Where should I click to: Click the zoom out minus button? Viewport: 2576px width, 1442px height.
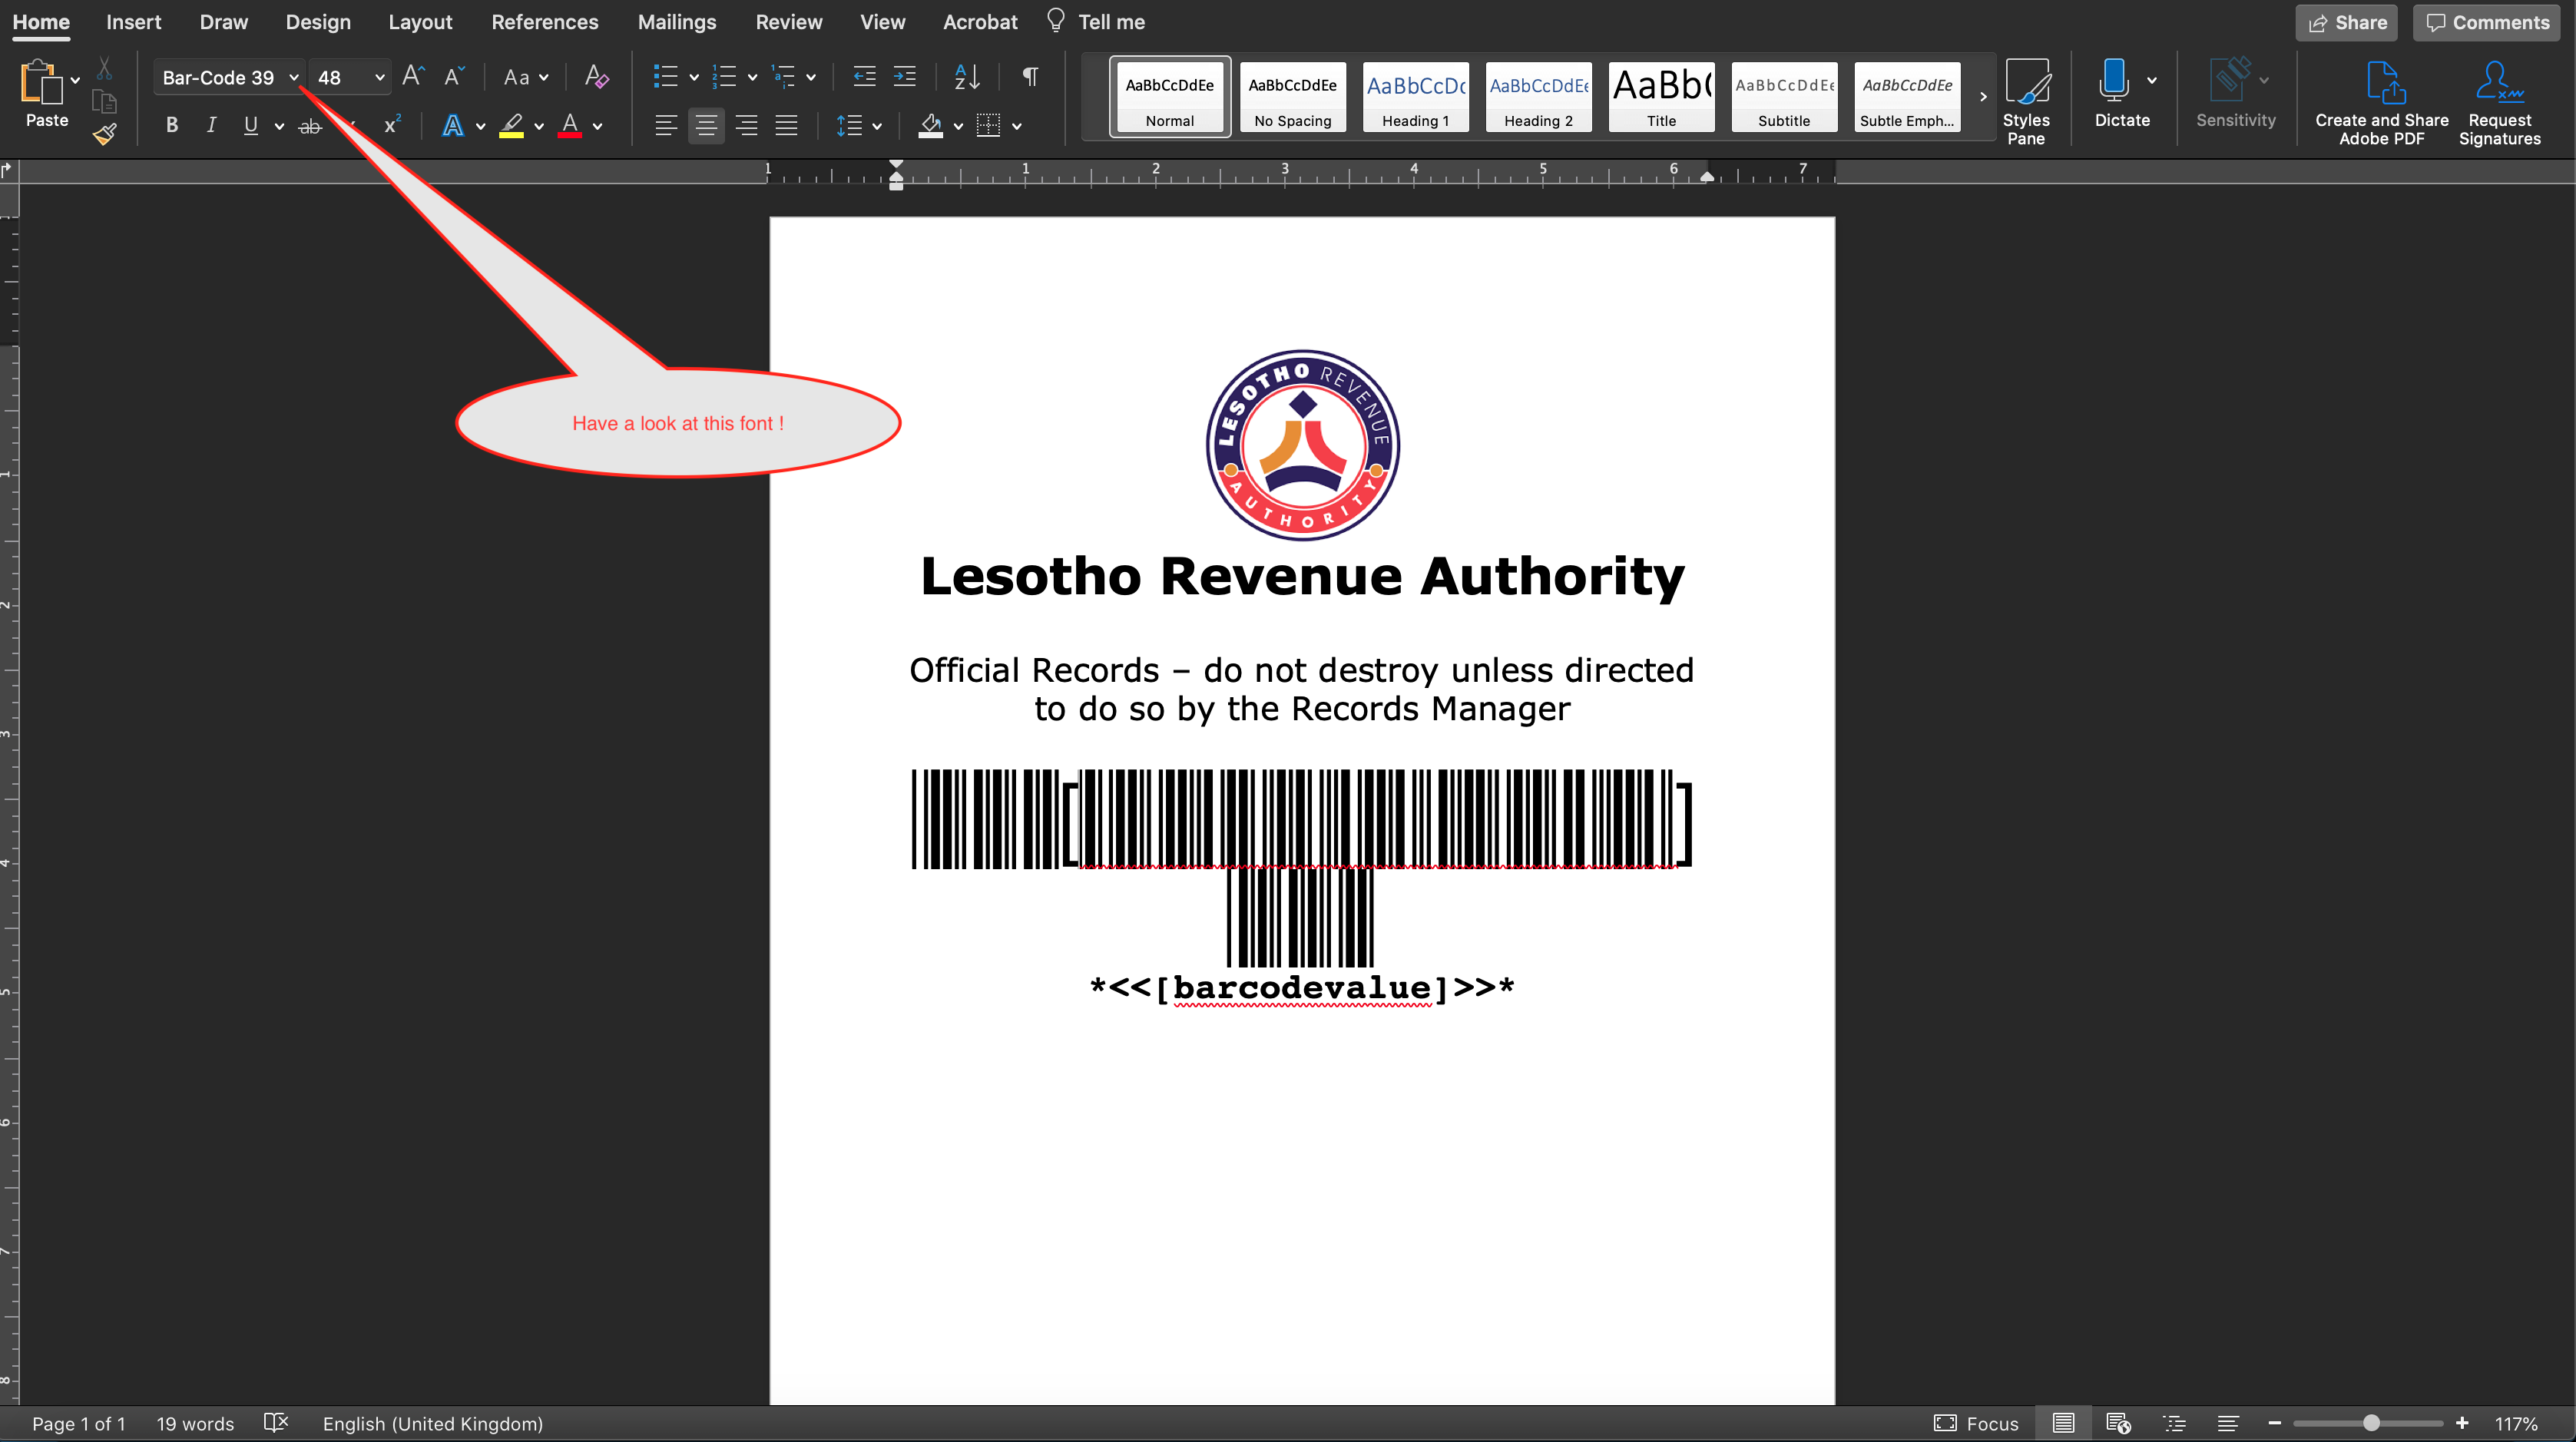[2274, 1422]
